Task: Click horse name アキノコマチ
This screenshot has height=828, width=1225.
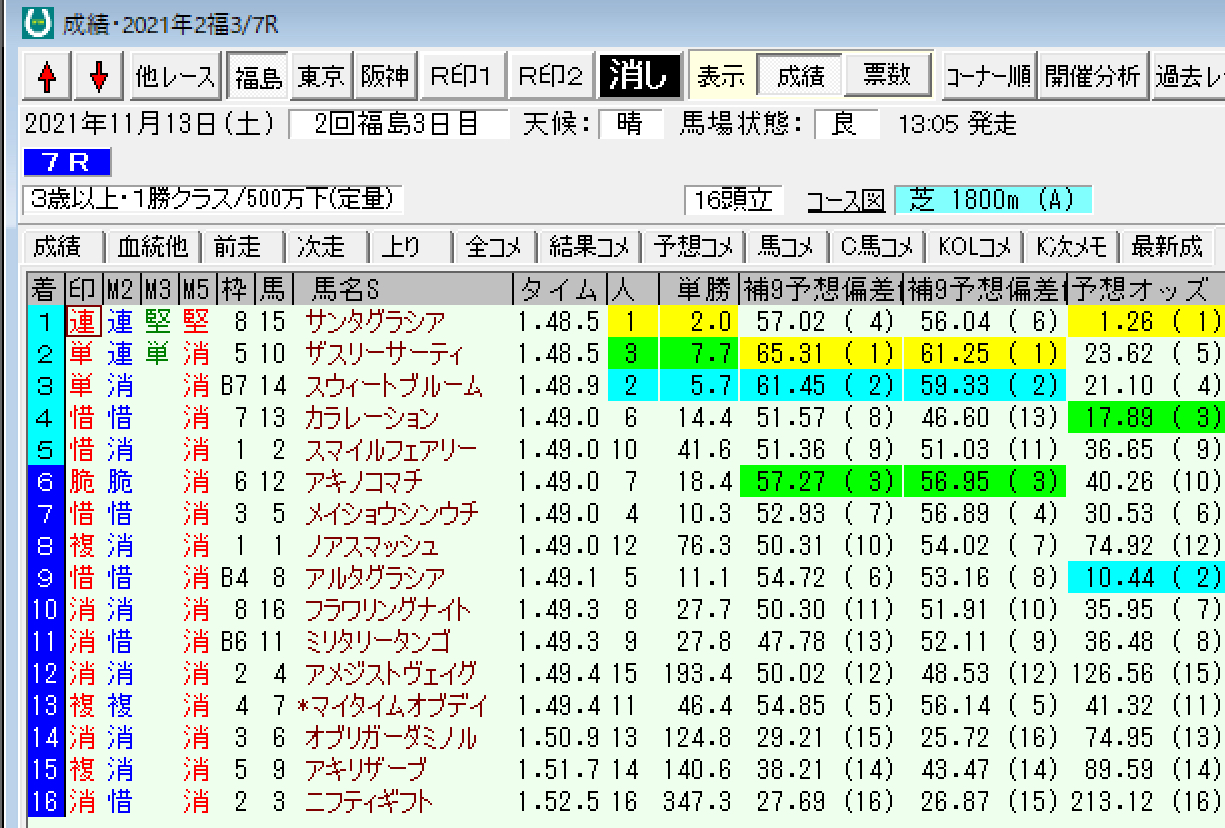Action: tap(363, 482)
